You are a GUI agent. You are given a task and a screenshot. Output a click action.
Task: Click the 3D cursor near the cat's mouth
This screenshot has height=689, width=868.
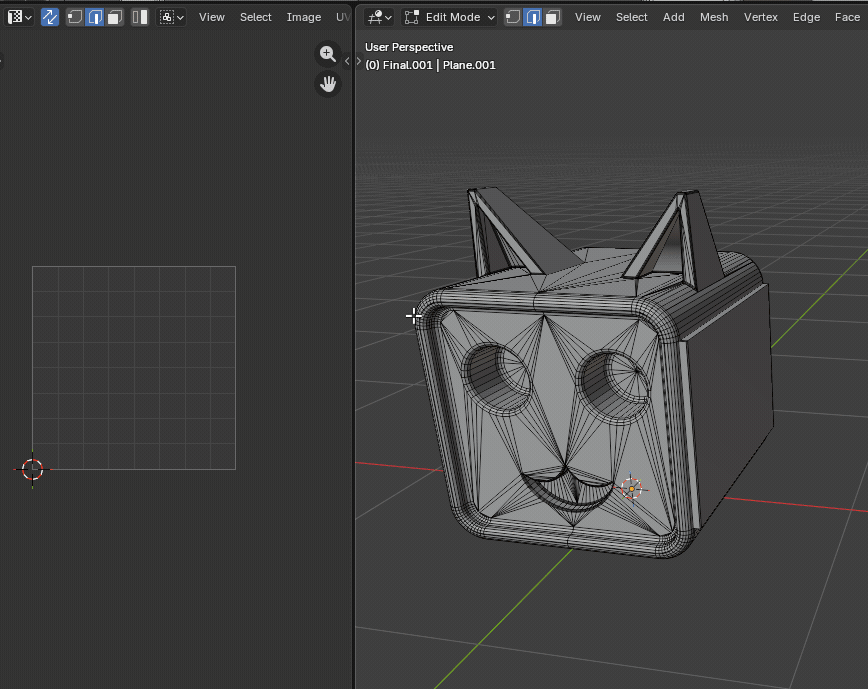coord(632,489)
